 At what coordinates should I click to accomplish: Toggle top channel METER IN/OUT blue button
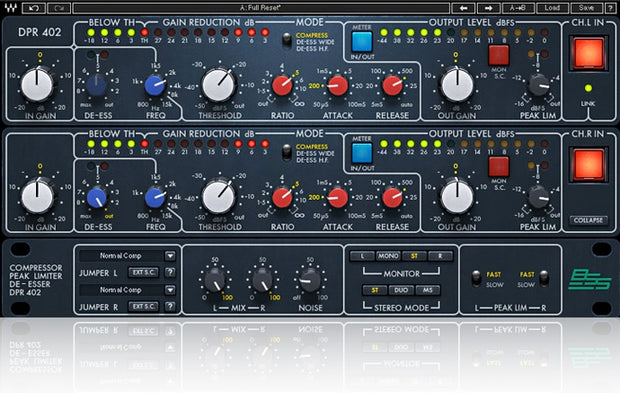tap(362, 42)
